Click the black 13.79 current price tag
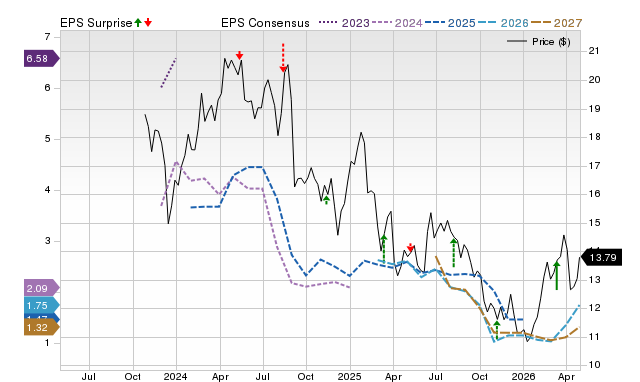640x382 pixels. point(601,258)
